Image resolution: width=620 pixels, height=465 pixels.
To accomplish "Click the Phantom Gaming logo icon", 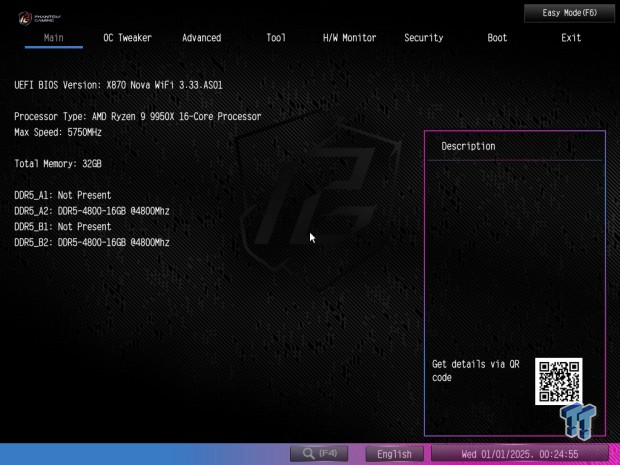I will coord(40,18).
